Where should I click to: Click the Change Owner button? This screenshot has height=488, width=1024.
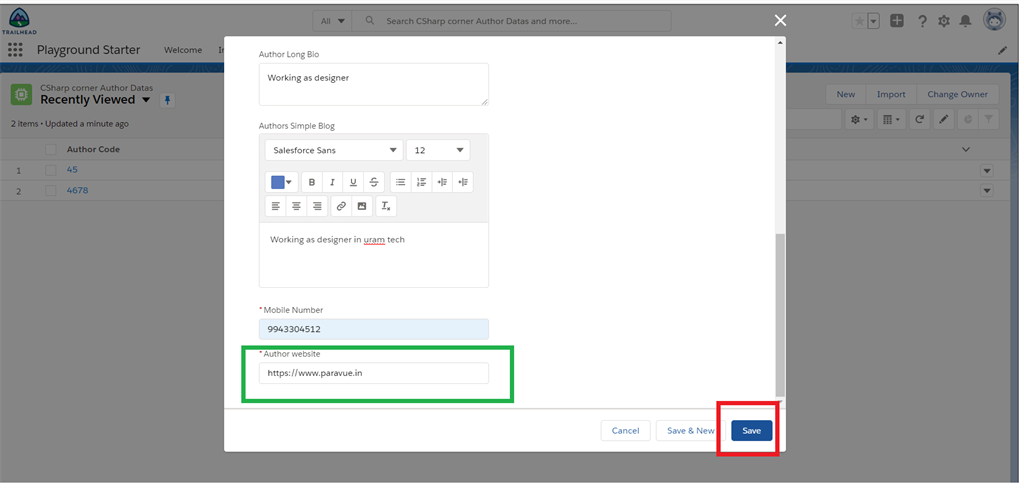point(957,94)
